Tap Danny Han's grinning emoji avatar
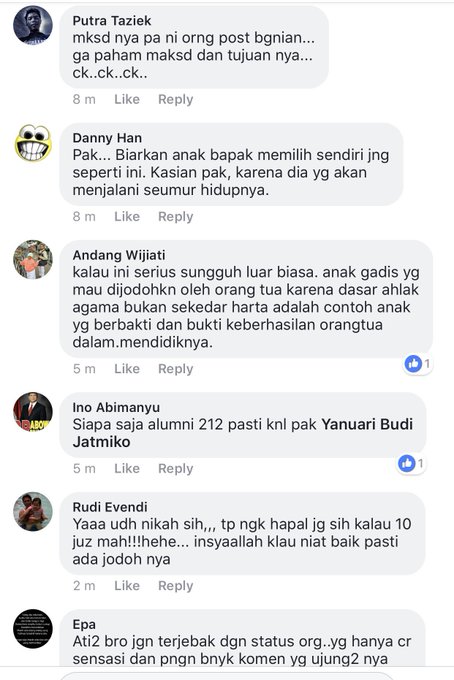This screenshot has width=454, height=680. coord(33,143)
